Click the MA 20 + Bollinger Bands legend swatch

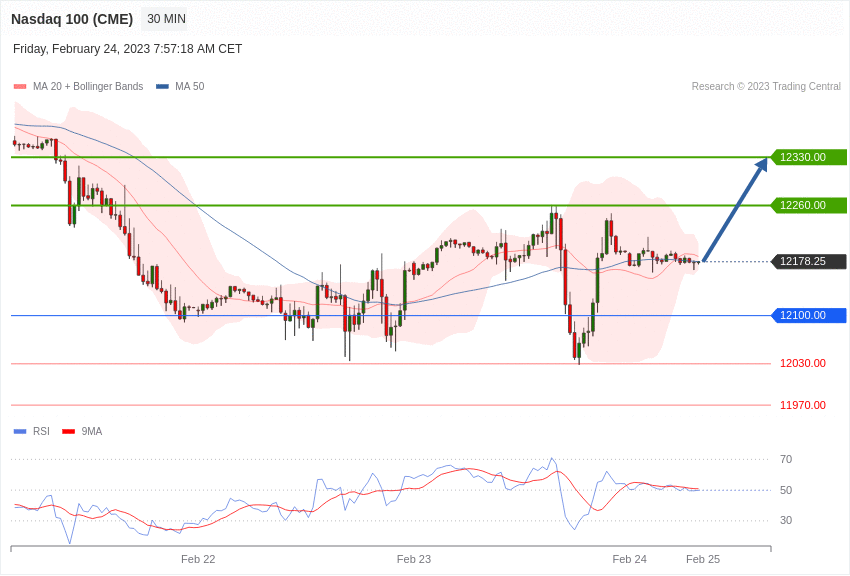(x=20, y=86)
